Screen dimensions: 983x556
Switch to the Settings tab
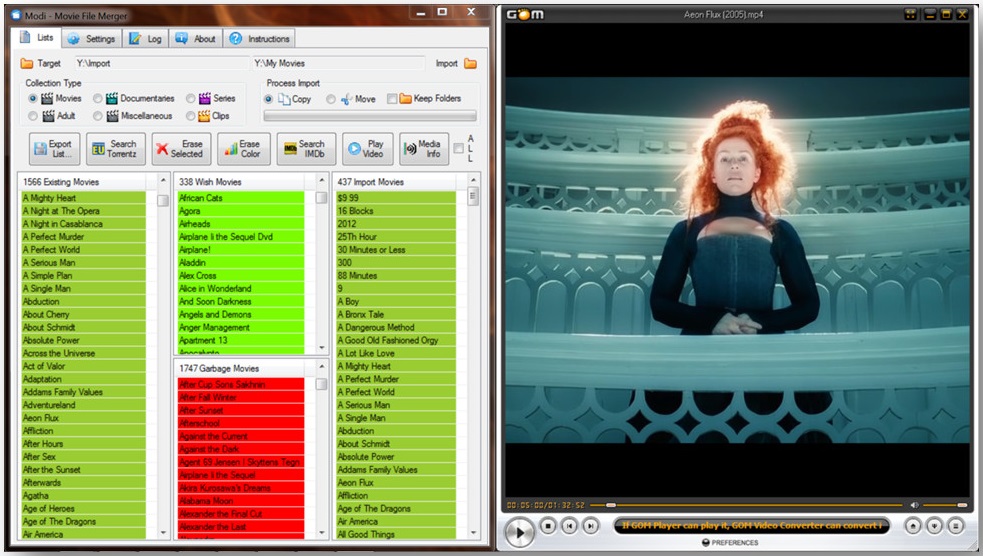pos(92,39)
